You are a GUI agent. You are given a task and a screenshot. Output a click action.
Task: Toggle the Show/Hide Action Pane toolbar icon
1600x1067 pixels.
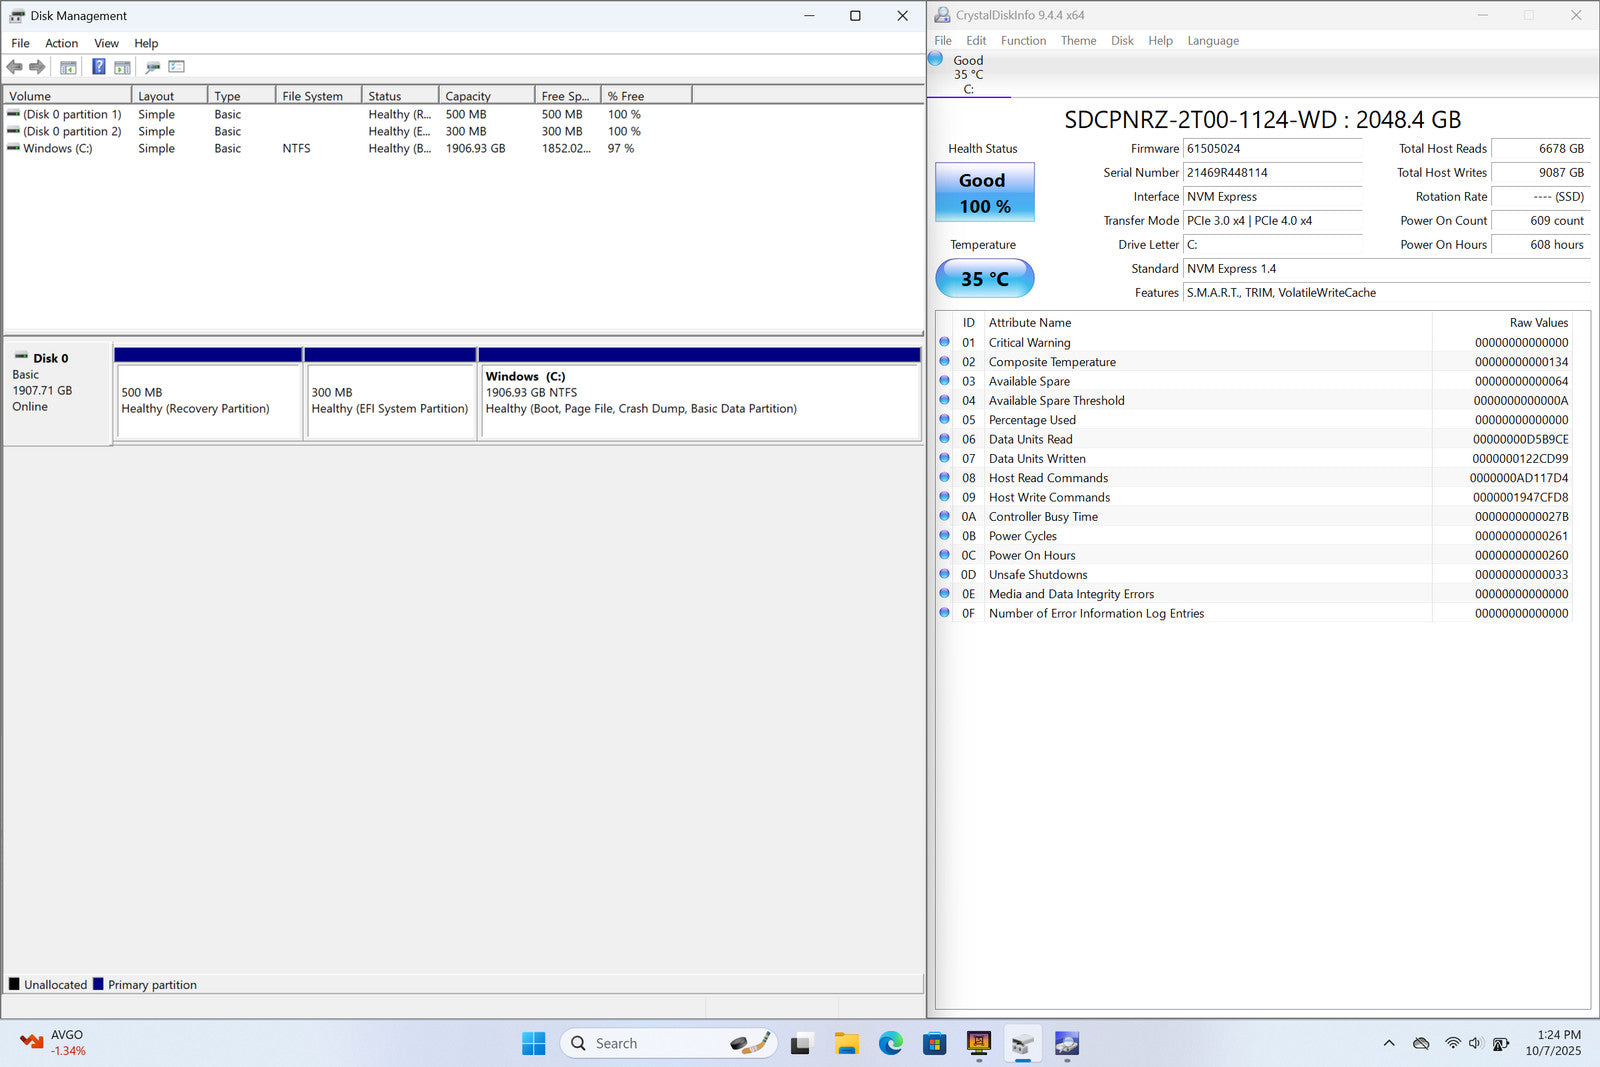pos(122,67)
